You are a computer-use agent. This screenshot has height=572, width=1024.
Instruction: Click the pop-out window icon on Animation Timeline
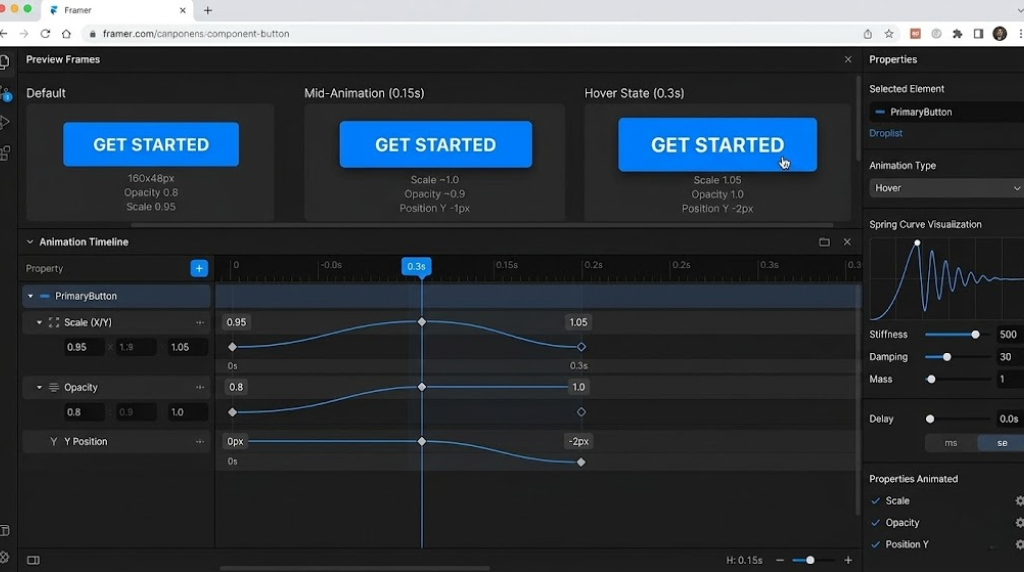pos(824,242)
